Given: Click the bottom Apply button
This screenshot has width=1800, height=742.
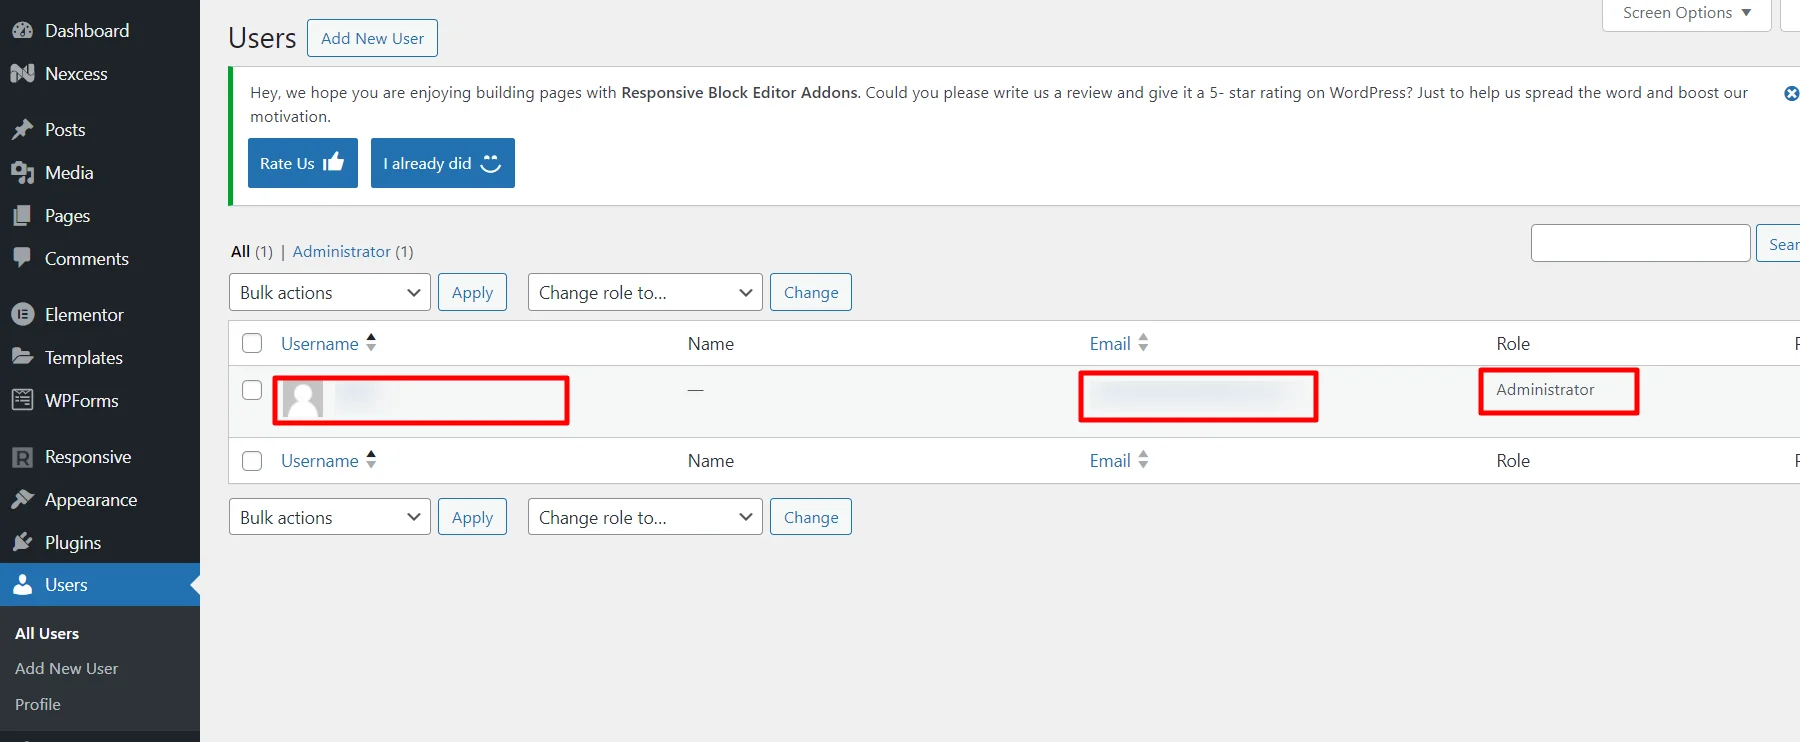Looking at the screenshot, I should (472, 517).
